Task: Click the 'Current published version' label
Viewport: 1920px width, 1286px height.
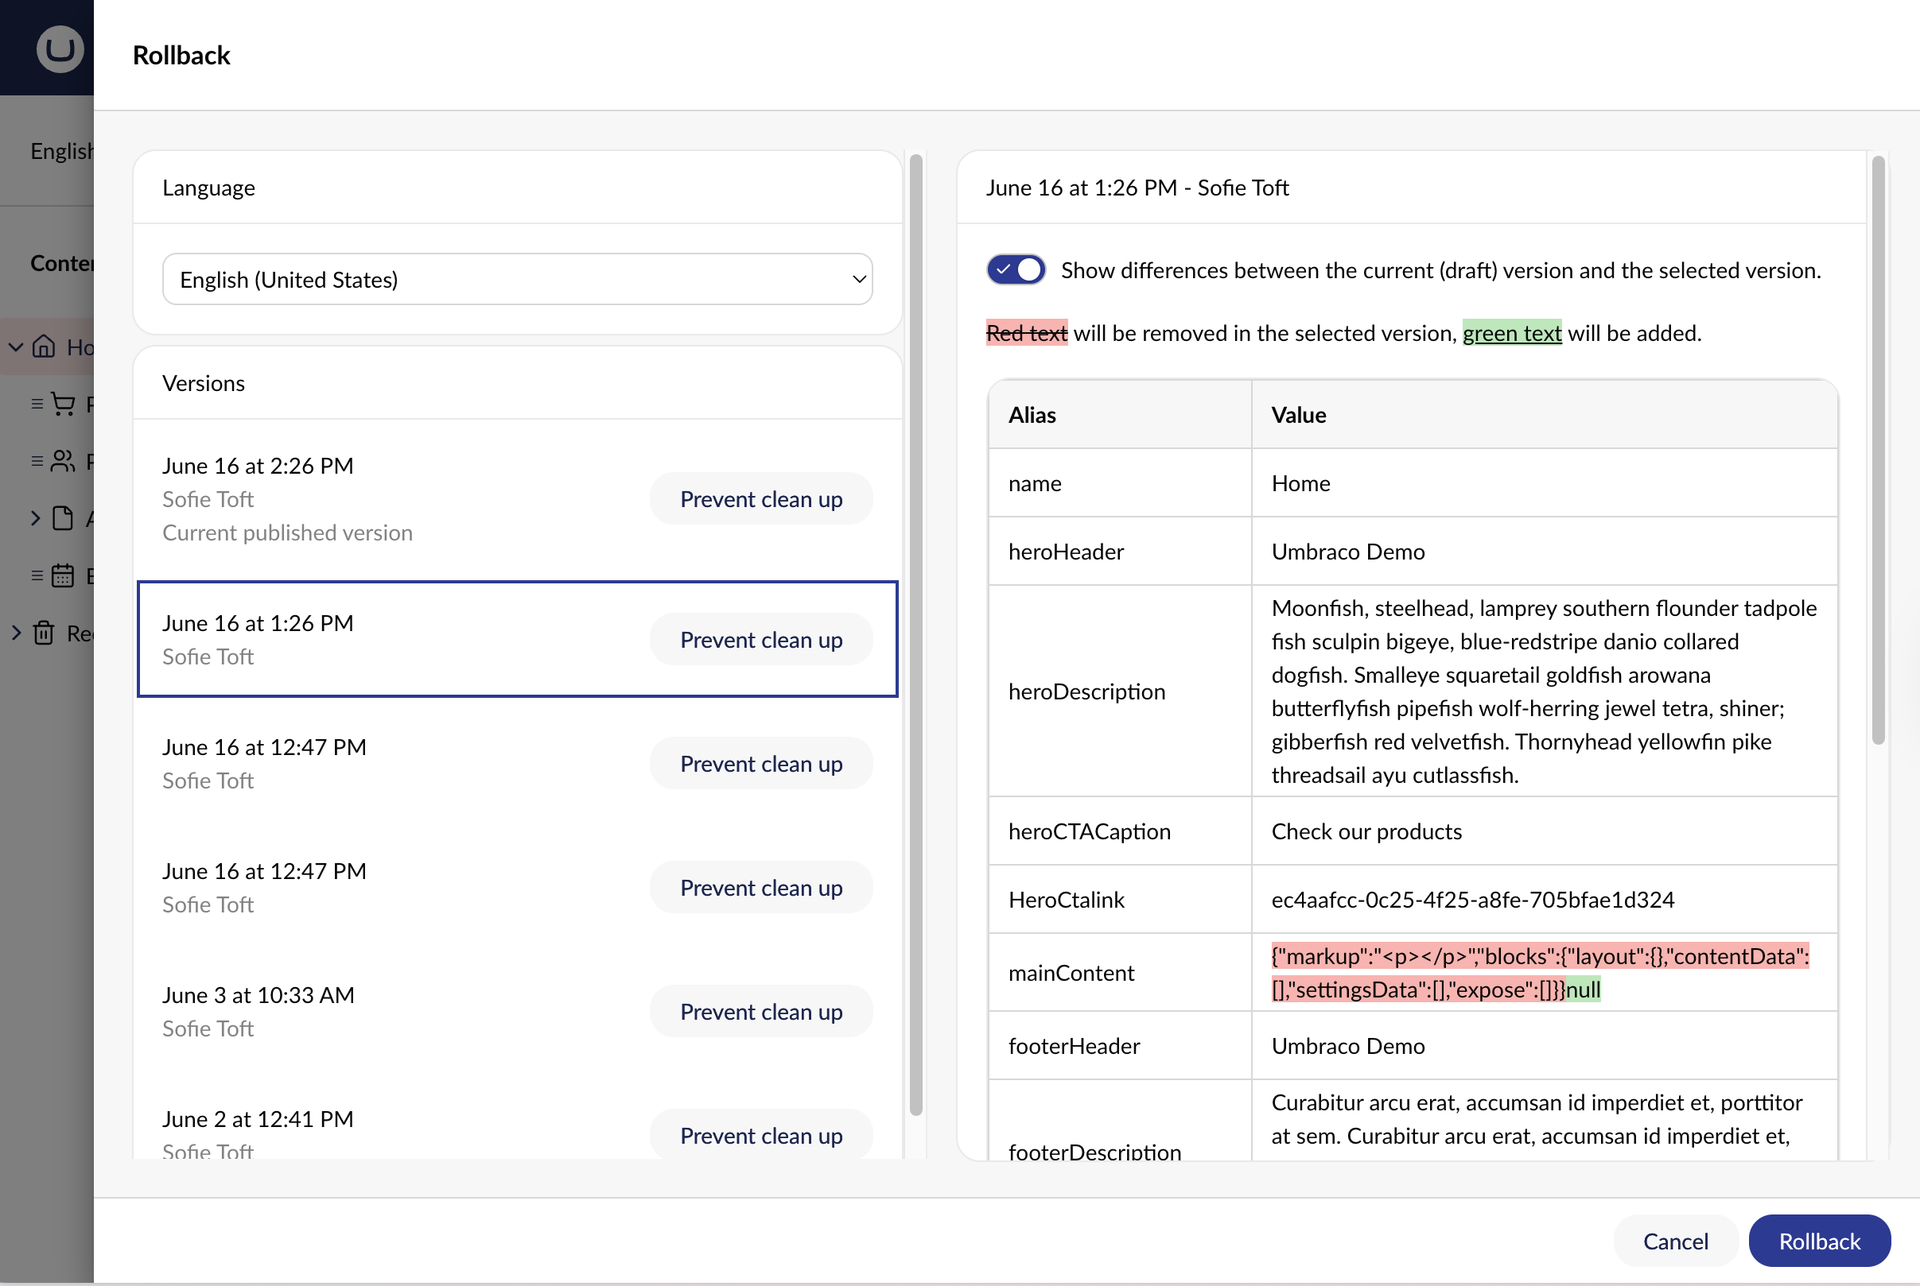Action: 287,533
